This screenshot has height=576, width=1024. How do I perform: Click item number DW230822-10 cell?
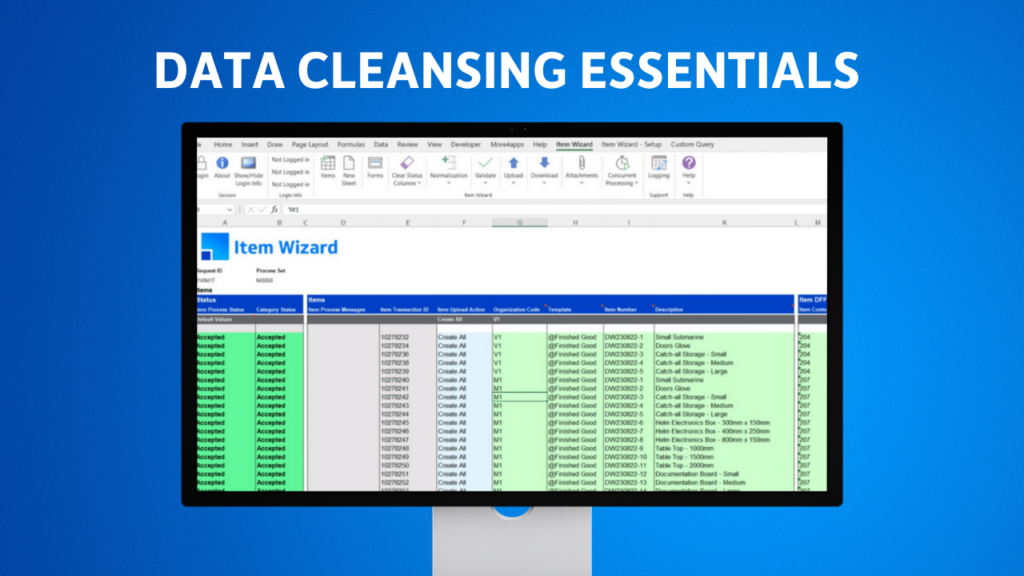pos(628,457)
